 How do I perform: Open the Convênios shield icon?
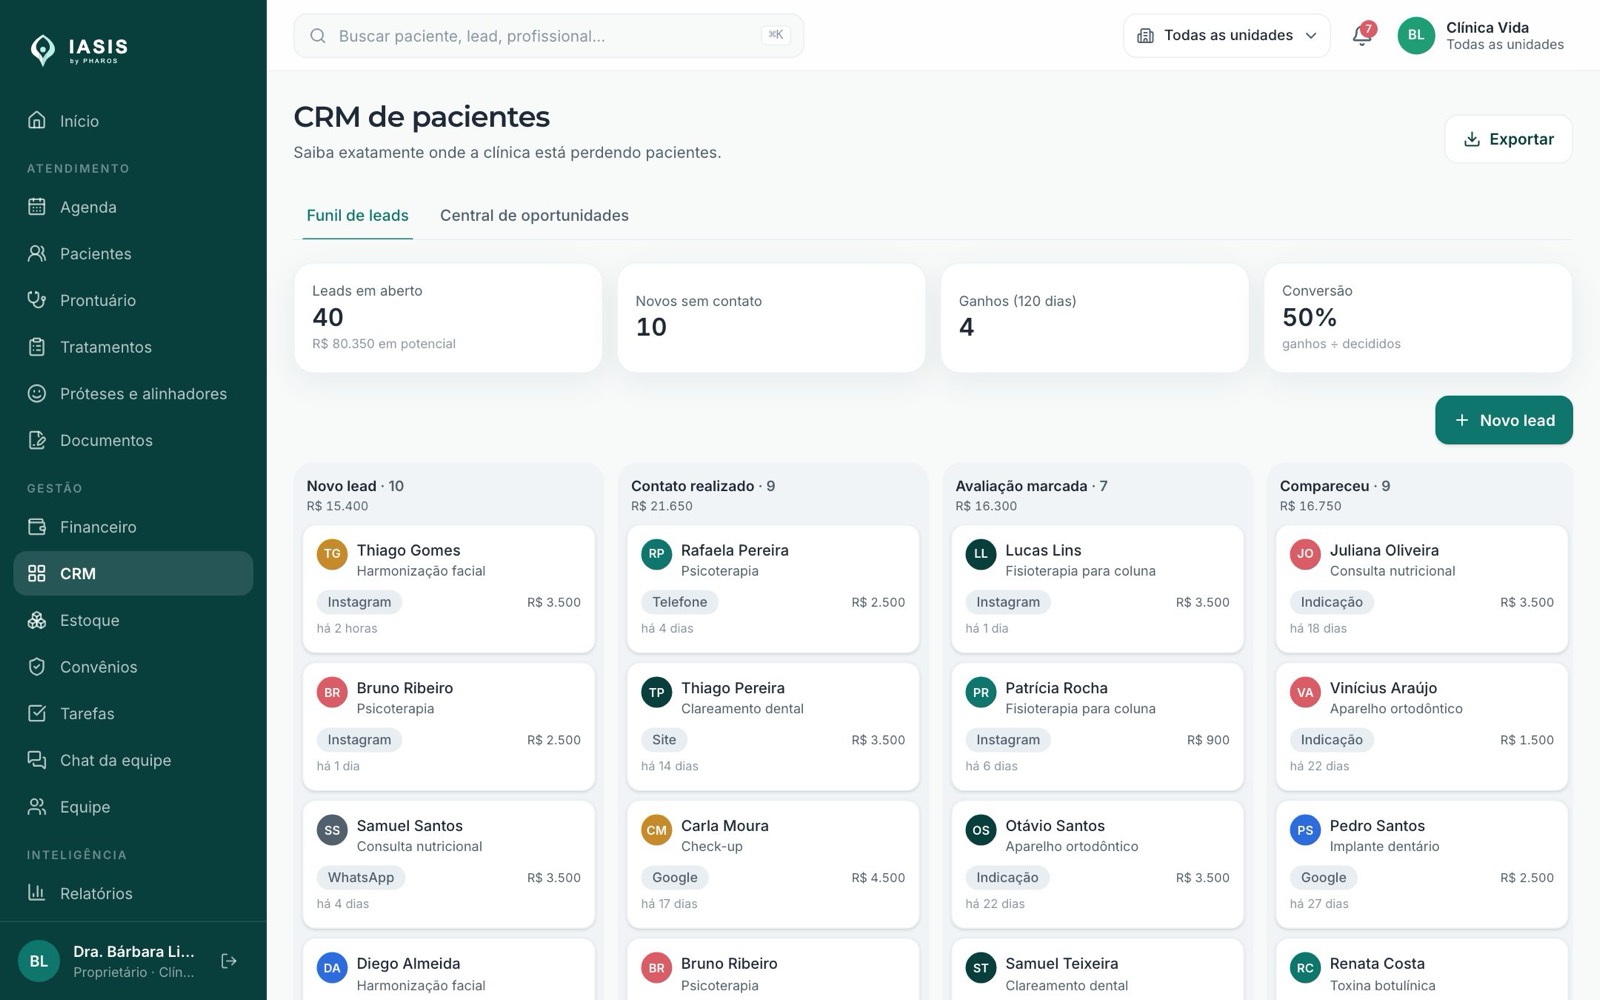click(37, 667)
